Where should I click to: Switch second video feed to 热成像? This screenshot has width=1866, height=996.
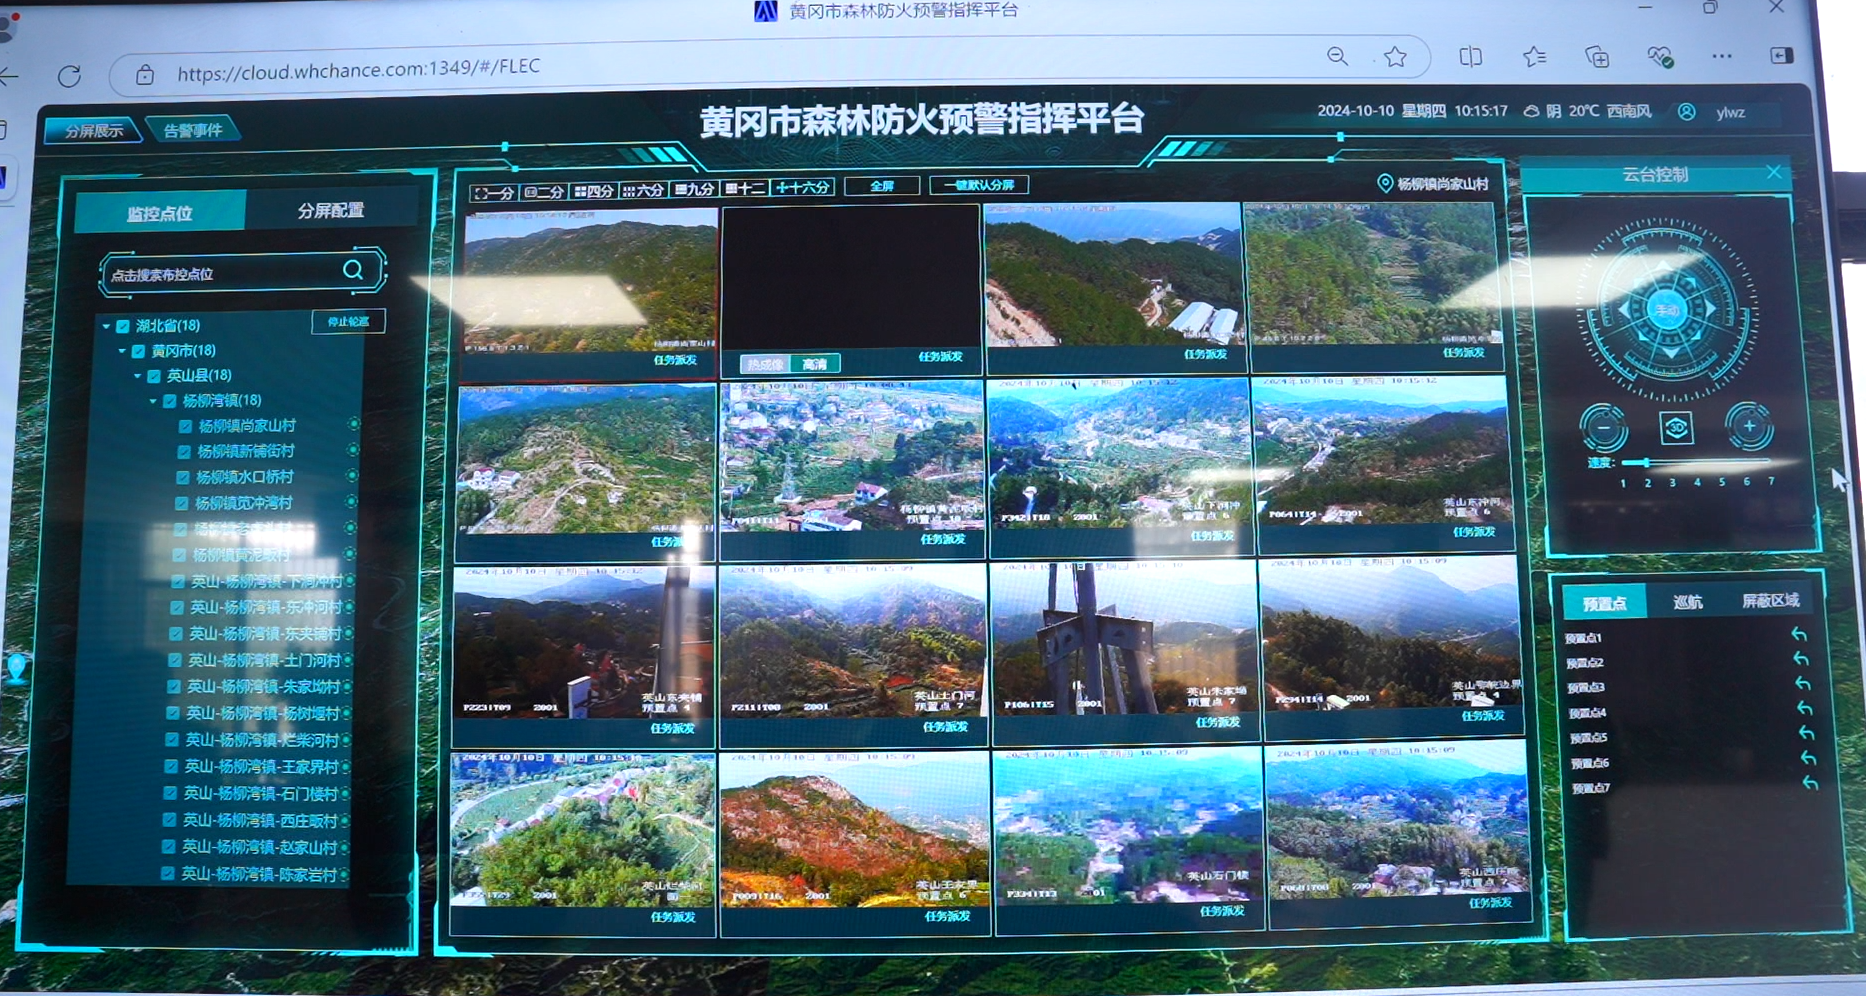coord(766,364)
